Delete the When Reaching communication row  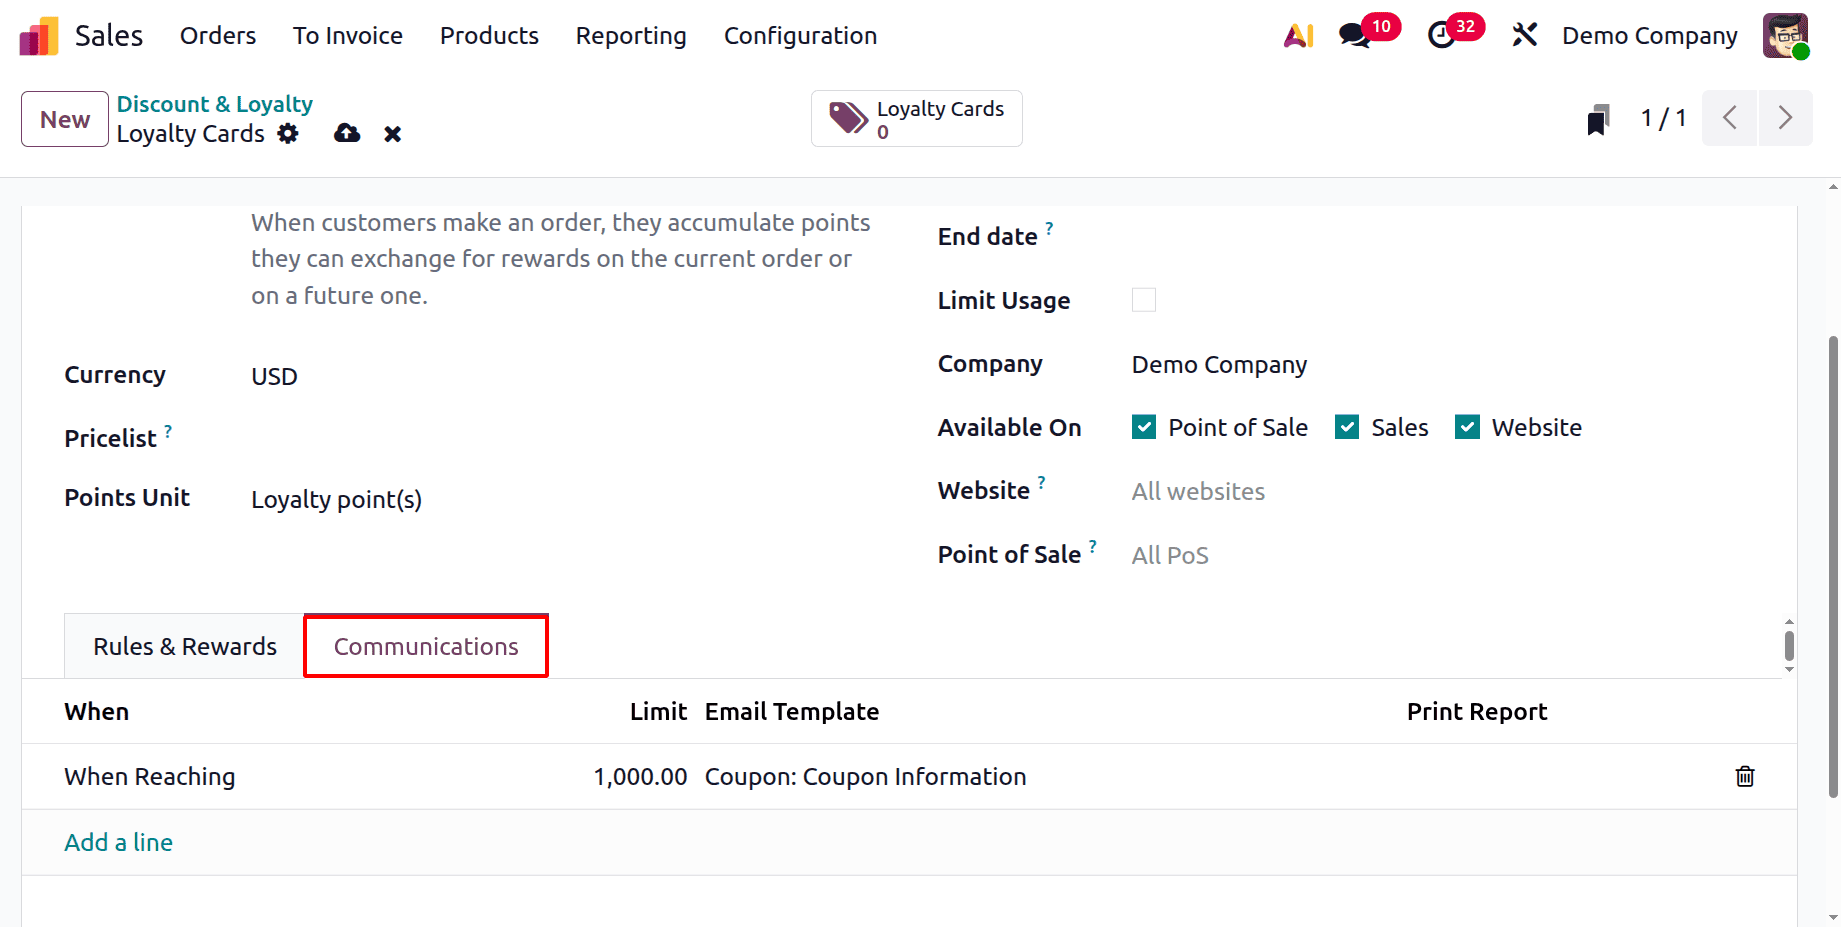[x=1745, y=776]
